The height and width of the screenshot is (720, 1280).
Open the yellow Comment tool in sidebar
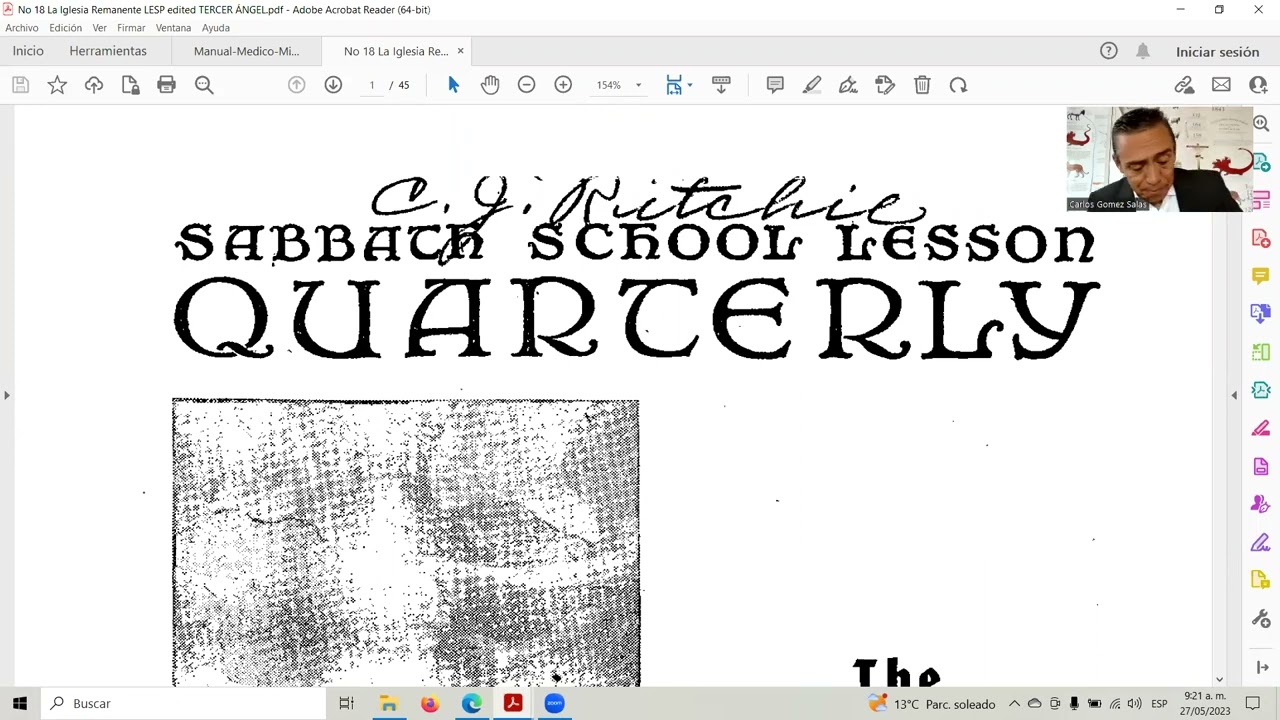click(1261, 276)
